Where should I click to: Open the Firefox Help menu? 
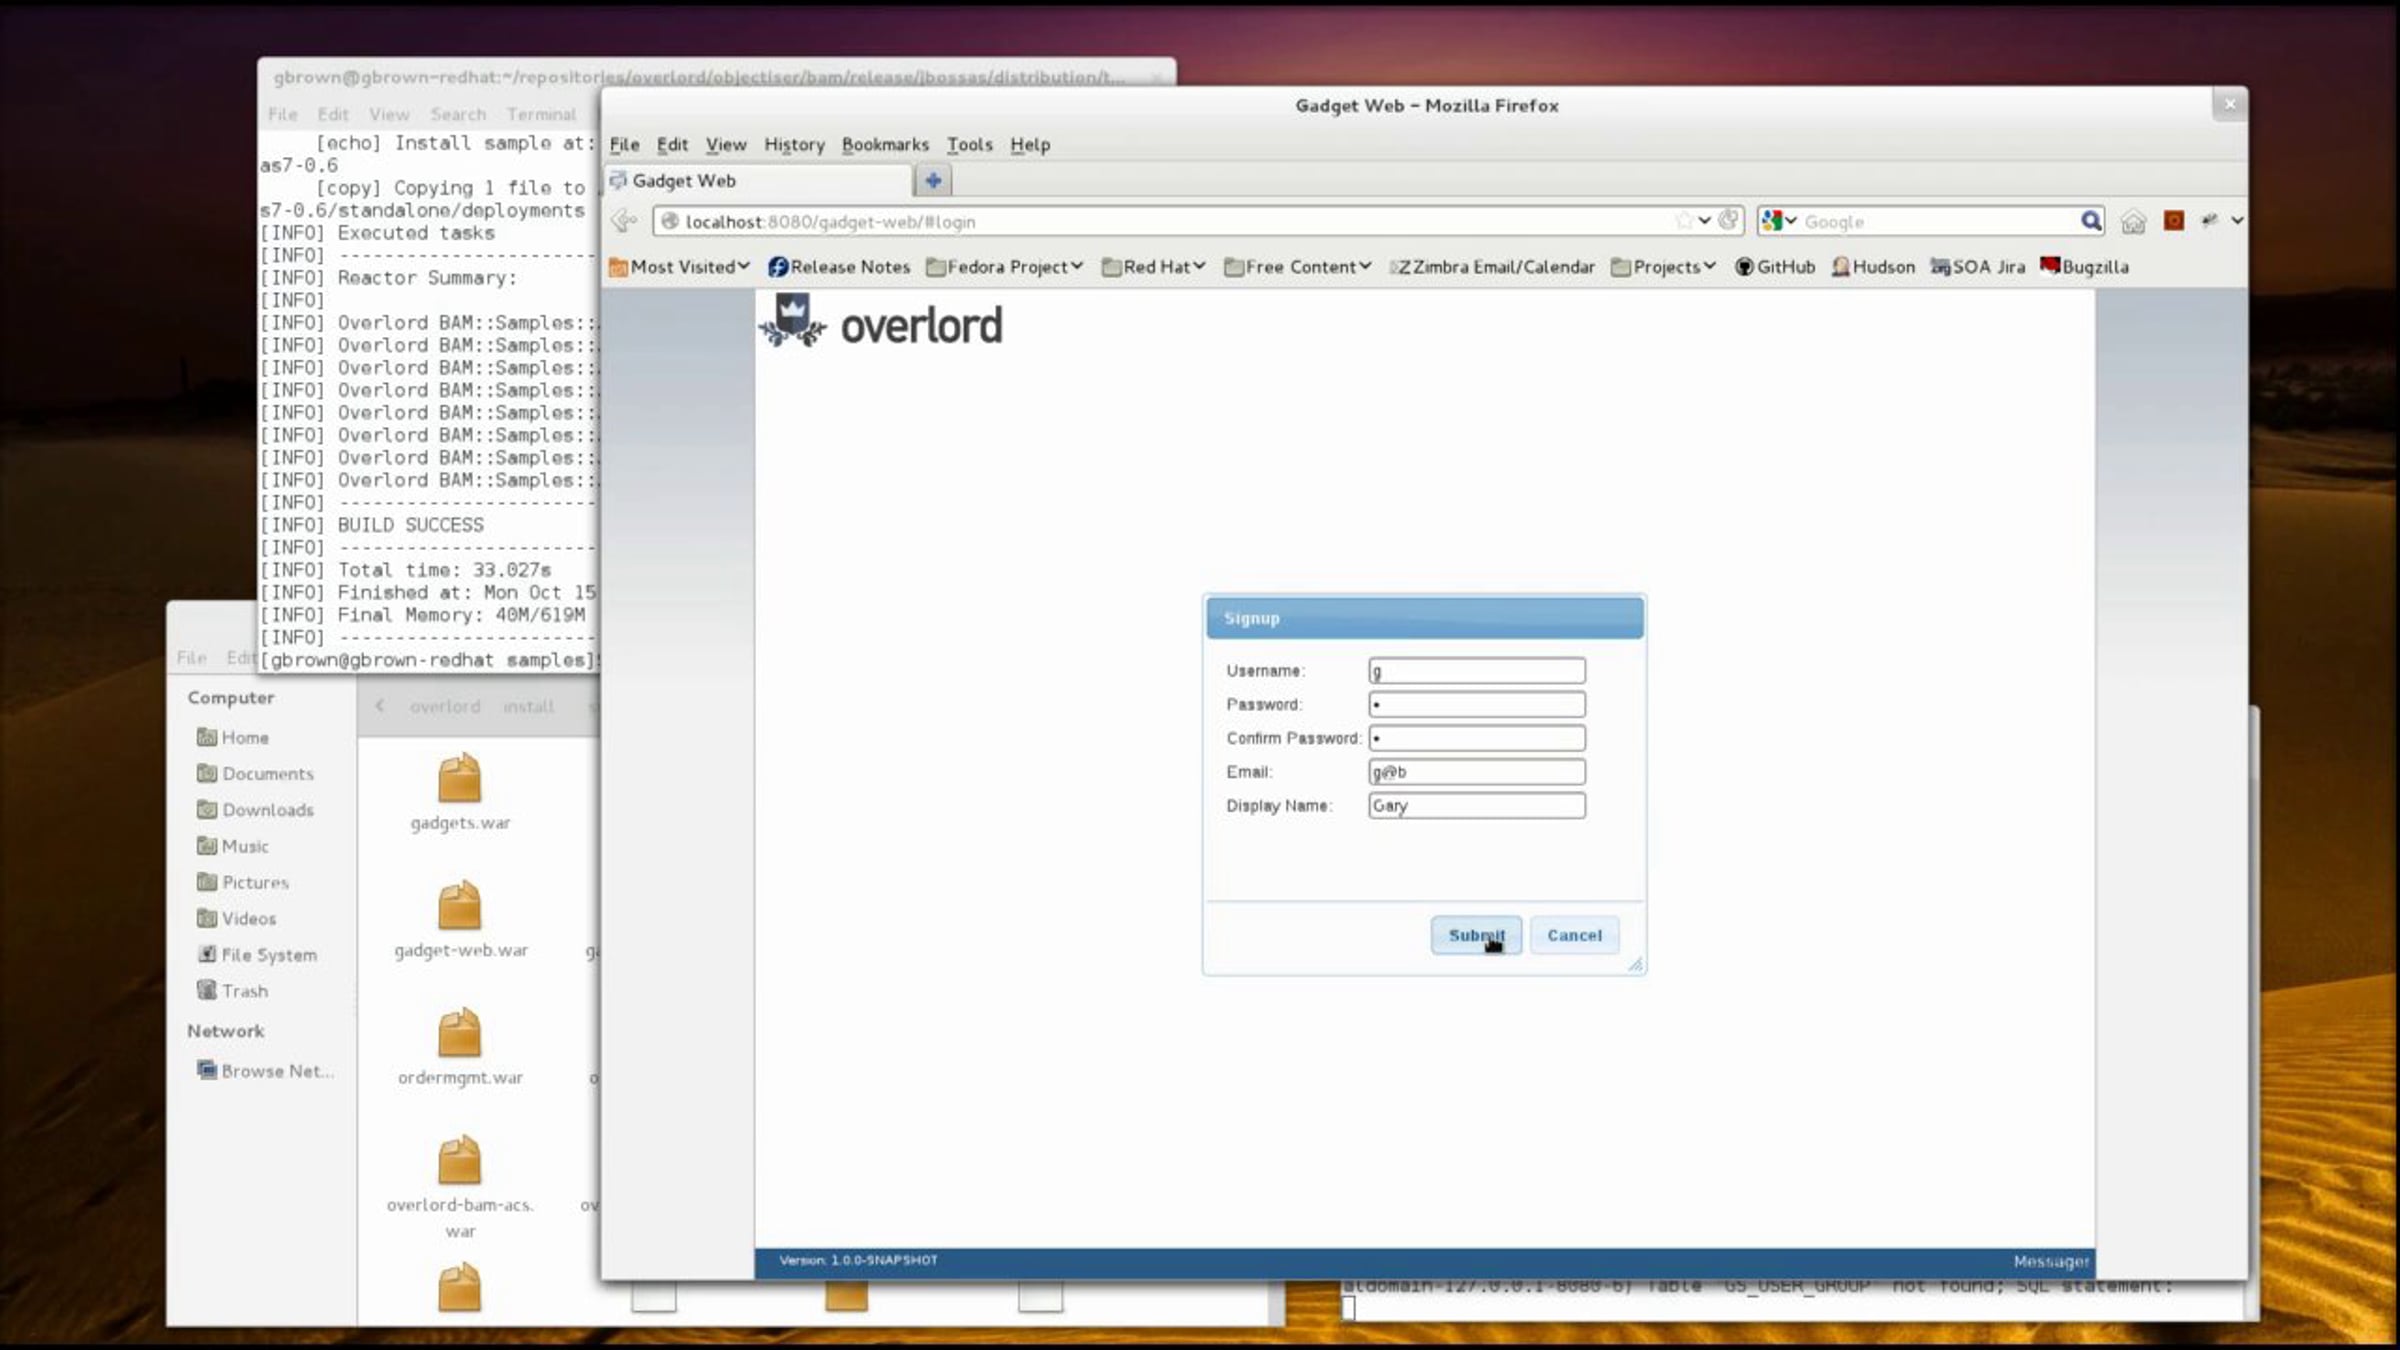coord(1030,145)
